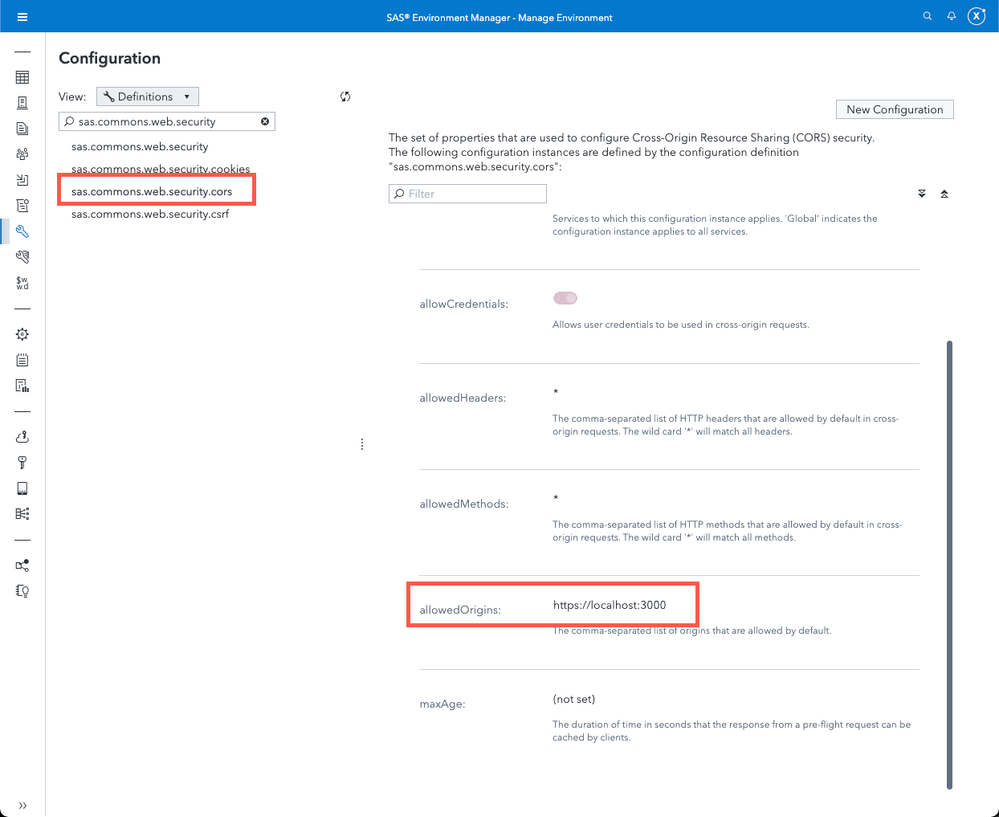Open the share nodes sidebar icon

point(22,565)
